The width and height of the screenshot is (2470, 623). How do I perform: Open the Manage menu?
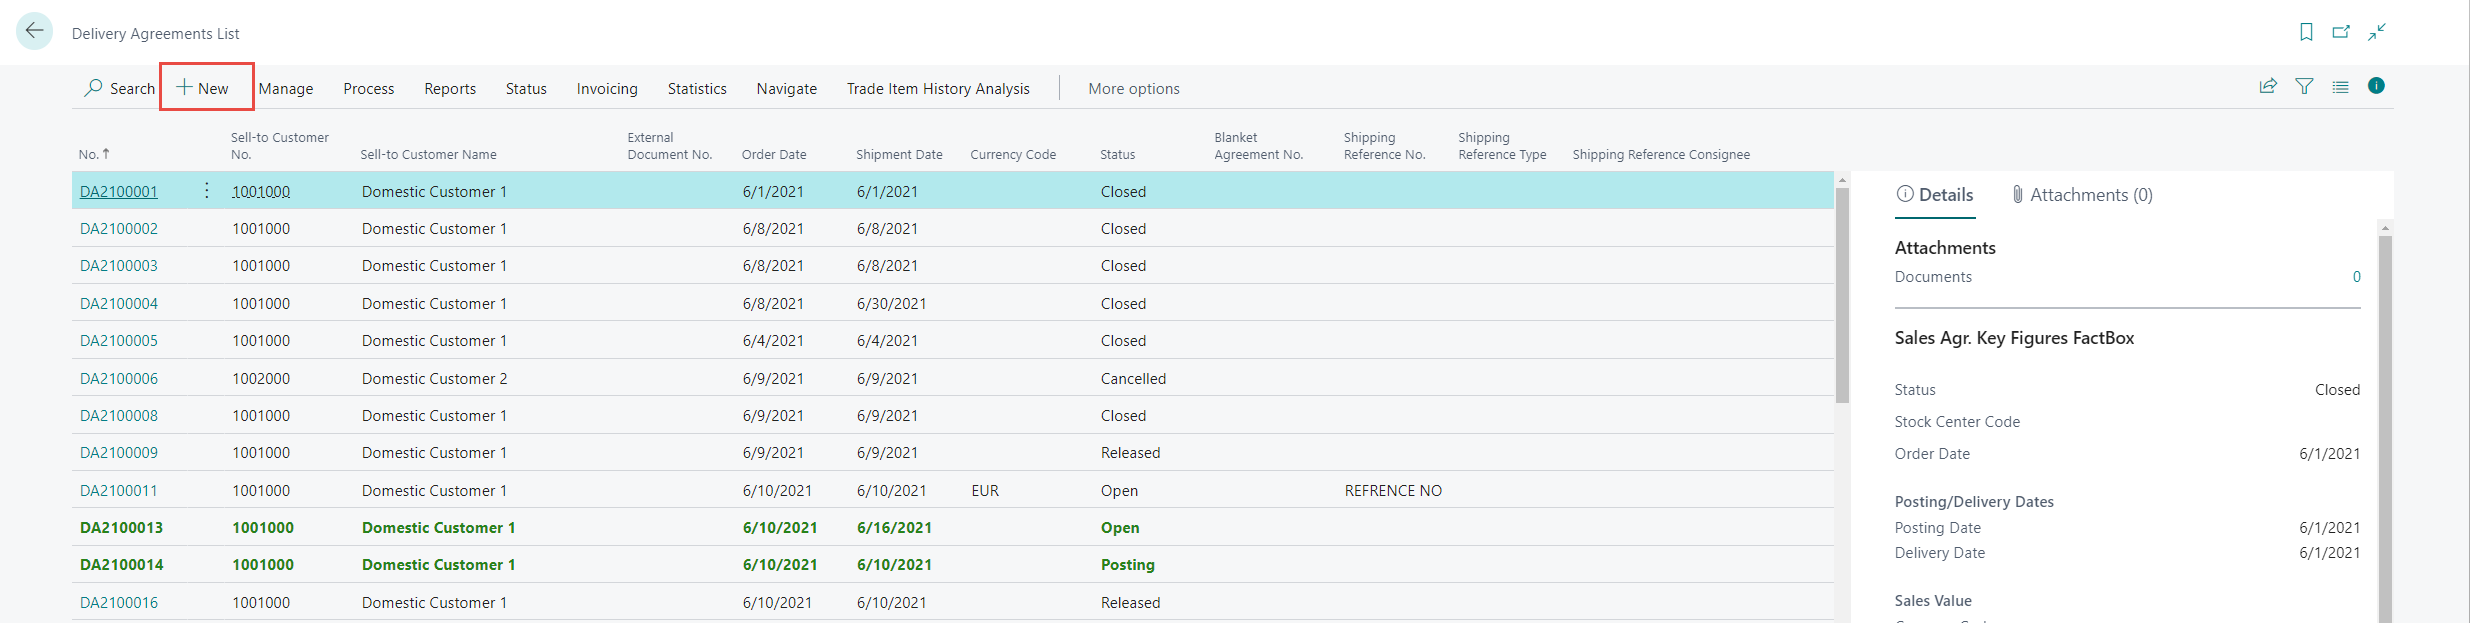coord(286,89)
